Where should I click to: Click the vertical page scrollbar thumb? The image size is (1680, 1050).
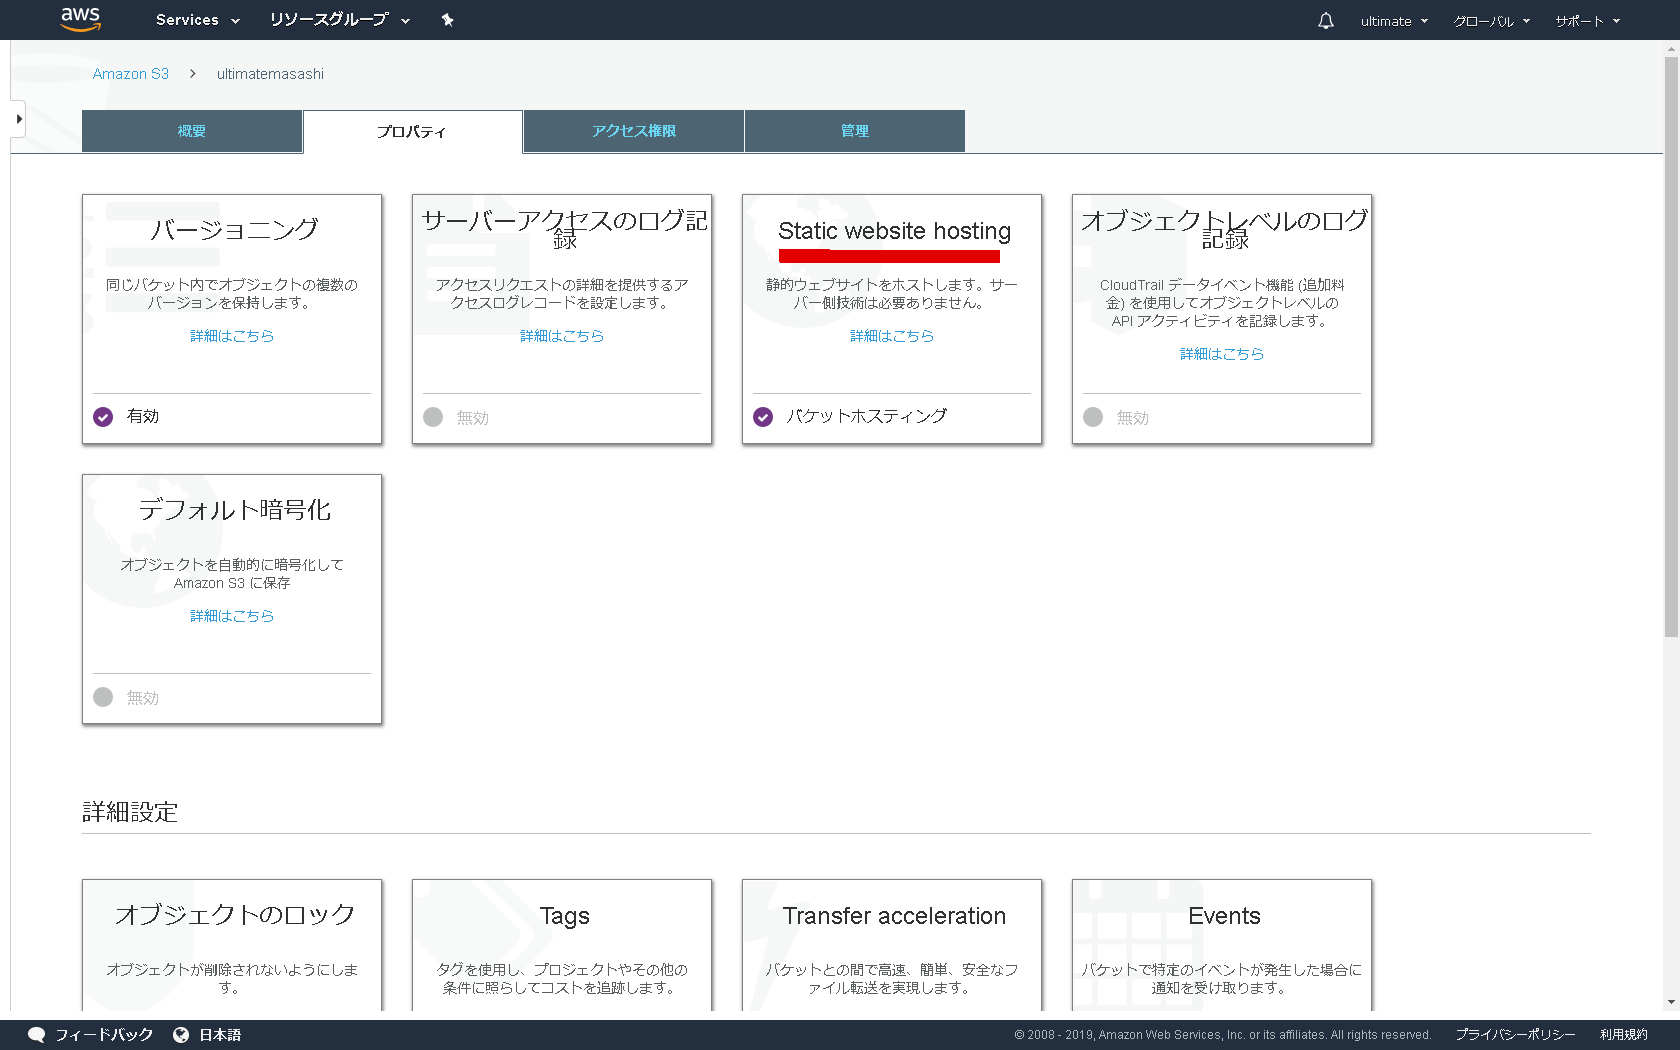click(1671, 346)
